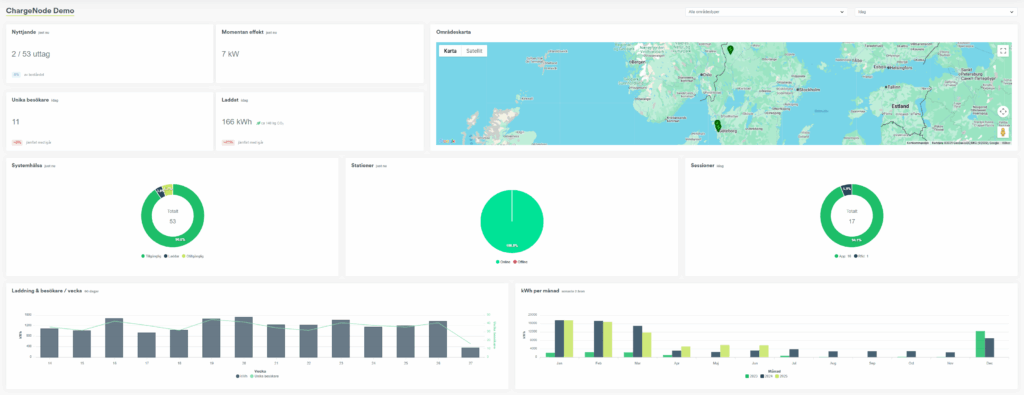Viewport: 1024px width, 395px height.
Task: Click the Google logo on the map
Action: tap(447, 141)
